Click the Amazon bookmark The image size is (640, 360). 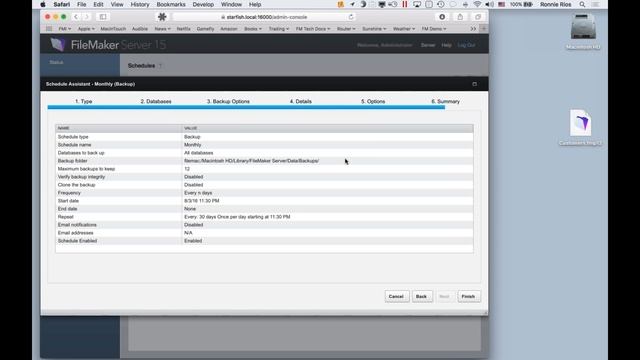pyautogui.click(x=229, y=29)
